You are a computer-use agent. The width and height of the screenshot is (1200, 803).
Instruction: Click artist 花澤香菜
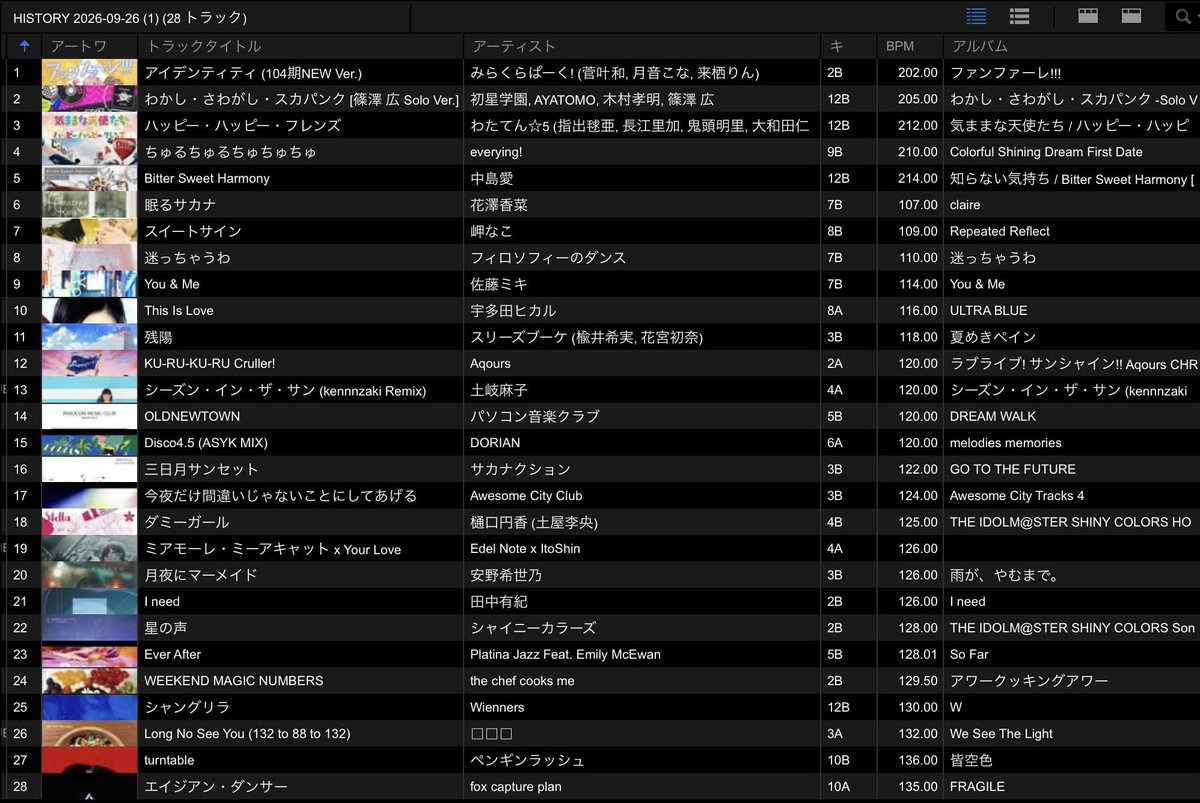click(x=499, y=205)
